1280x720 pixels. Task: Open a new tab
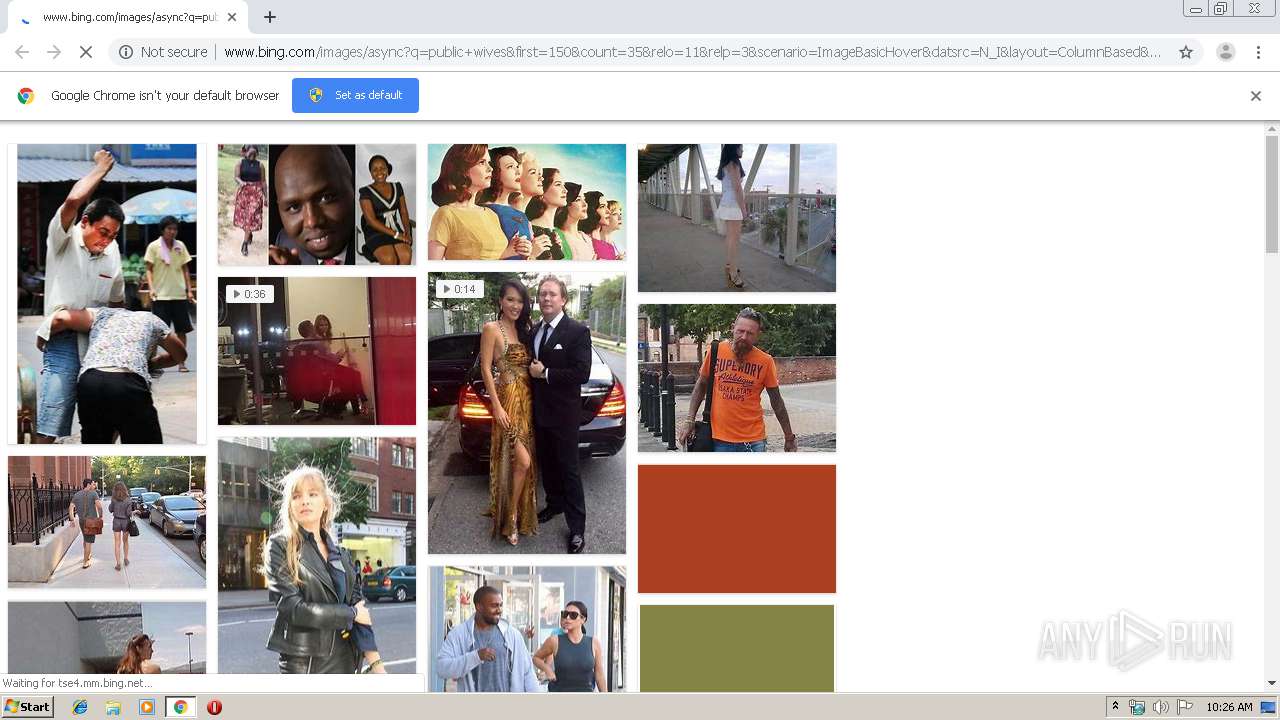coord(270,17)
